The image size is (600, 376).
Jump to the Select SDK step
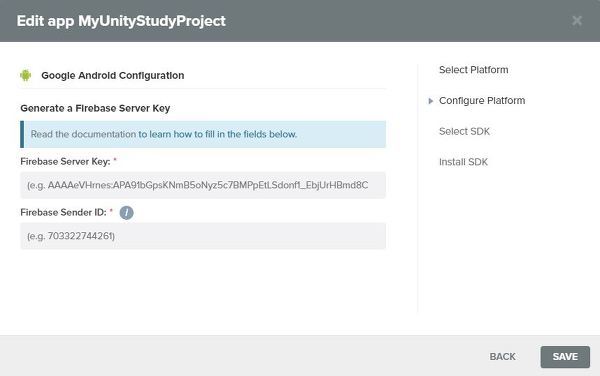(x=464, y=131)
